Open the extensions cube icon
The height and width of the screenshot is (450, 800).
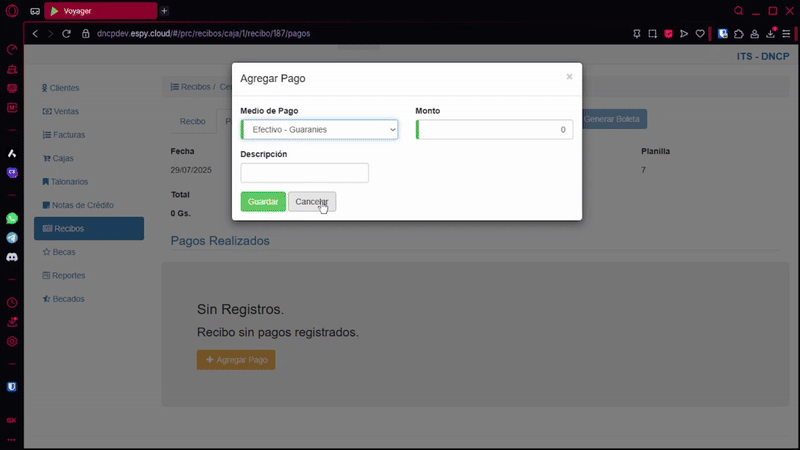738,33
